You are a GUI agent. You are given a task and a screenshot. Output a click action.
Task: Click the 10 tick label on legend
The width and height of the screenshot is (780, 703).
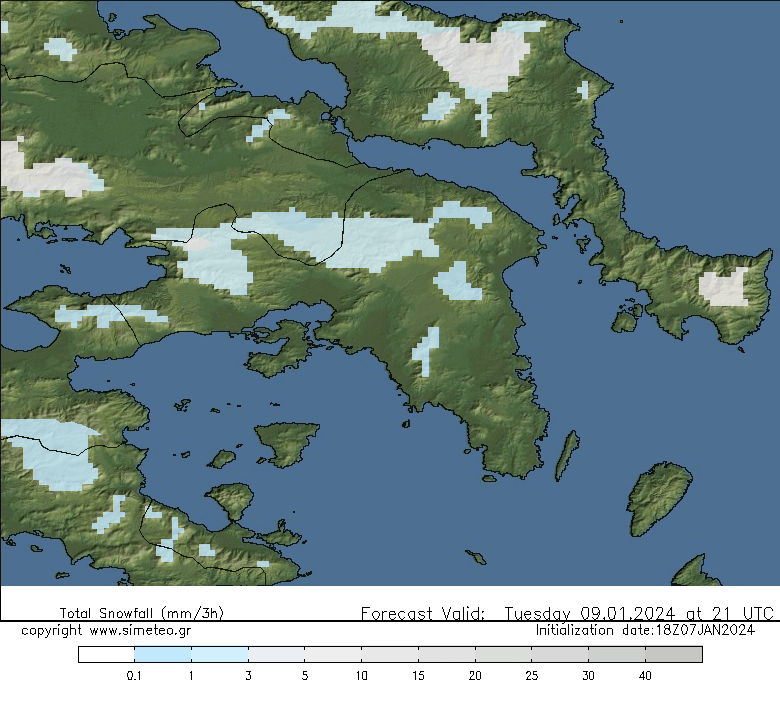point(361,676)
